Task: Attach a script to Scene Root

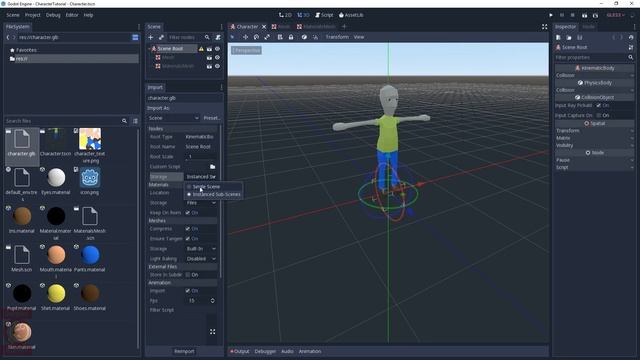Action: [218, 37]
